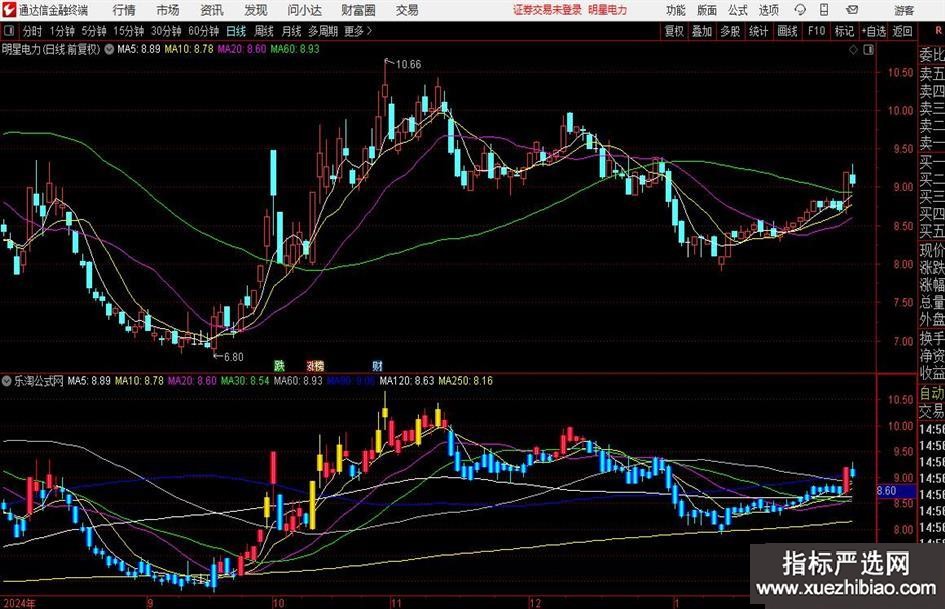Switch to the 15分钟 period tab
The width and height of the screenshot is (945, 609).
click(x=128, y=31)
